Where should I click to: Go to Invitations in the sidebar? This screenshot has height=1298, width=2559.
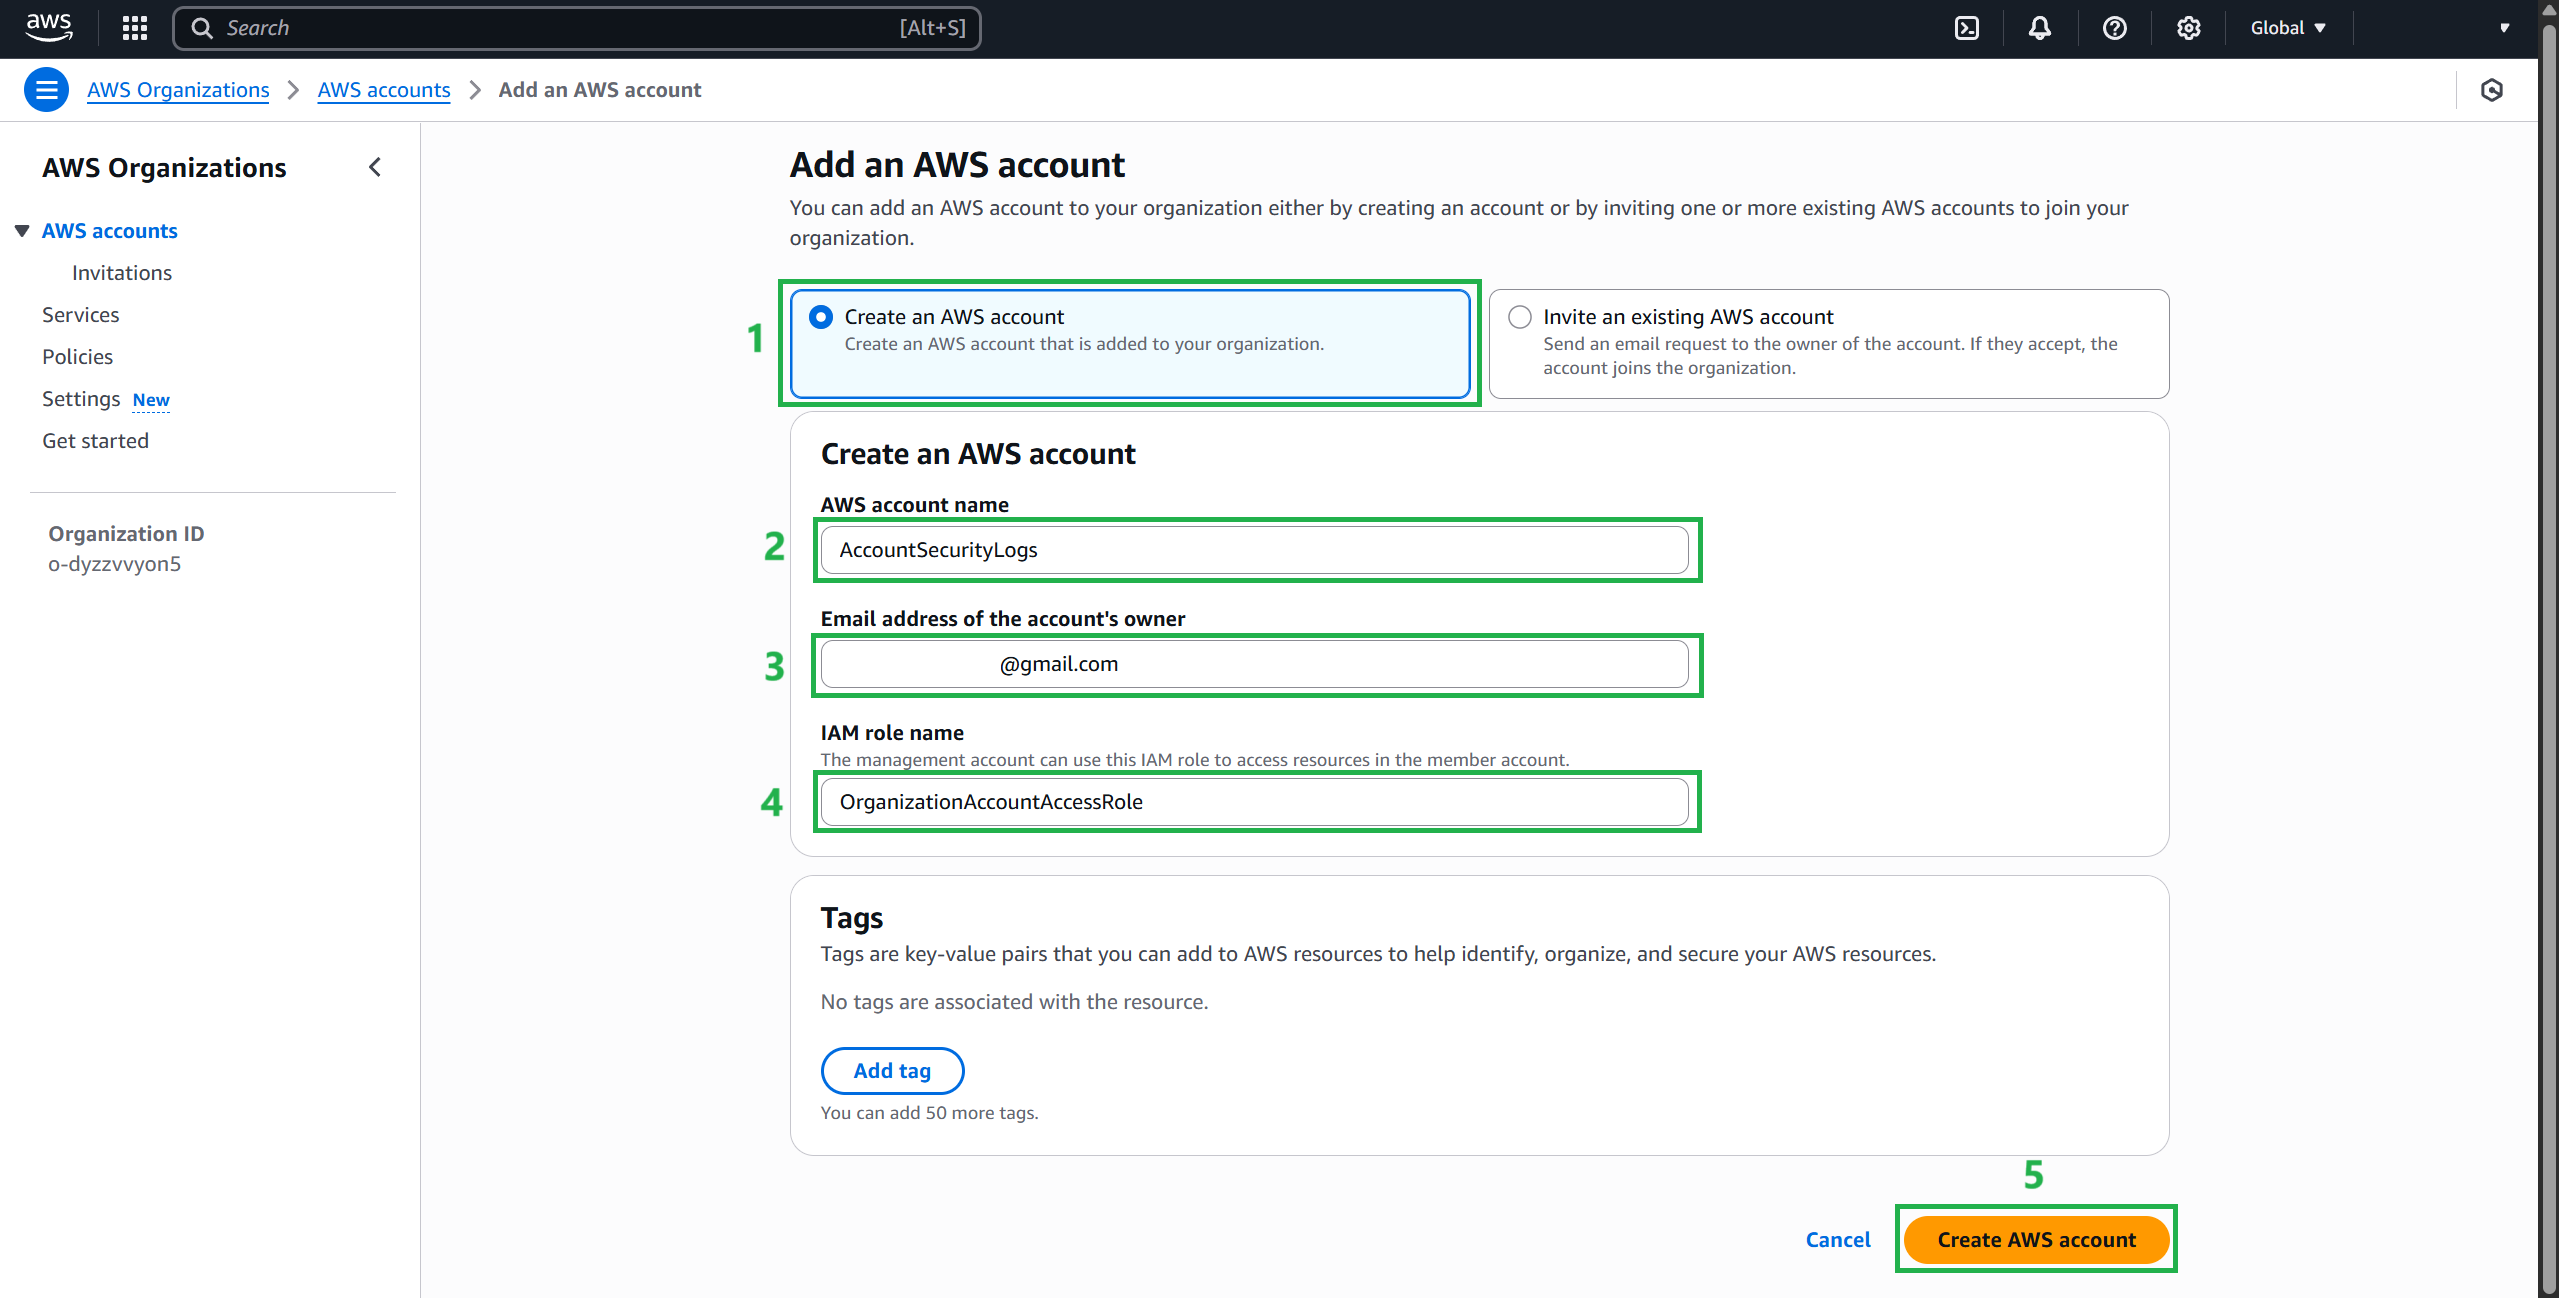[121, 273]
